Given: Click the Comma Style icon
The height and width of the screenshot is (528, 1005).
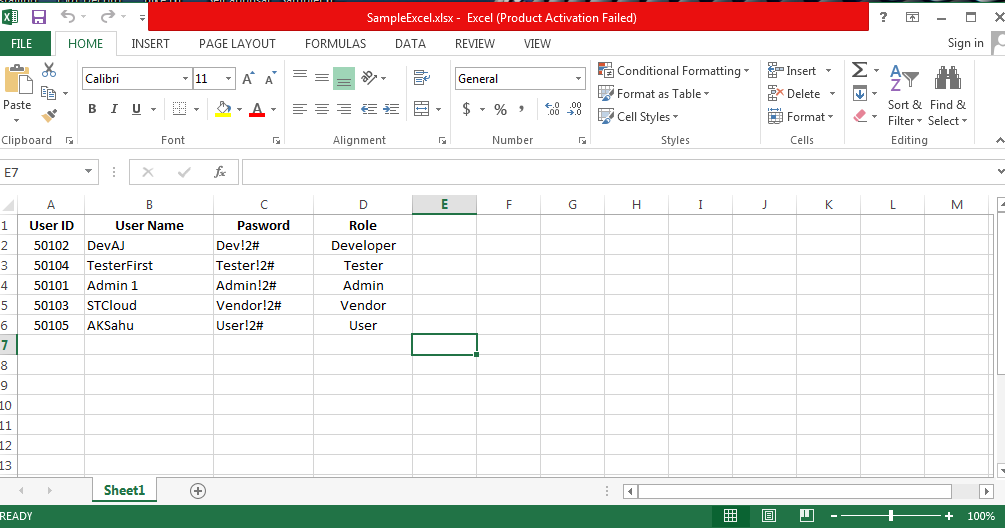Looking at the screenshot, I should pos(522,109).
